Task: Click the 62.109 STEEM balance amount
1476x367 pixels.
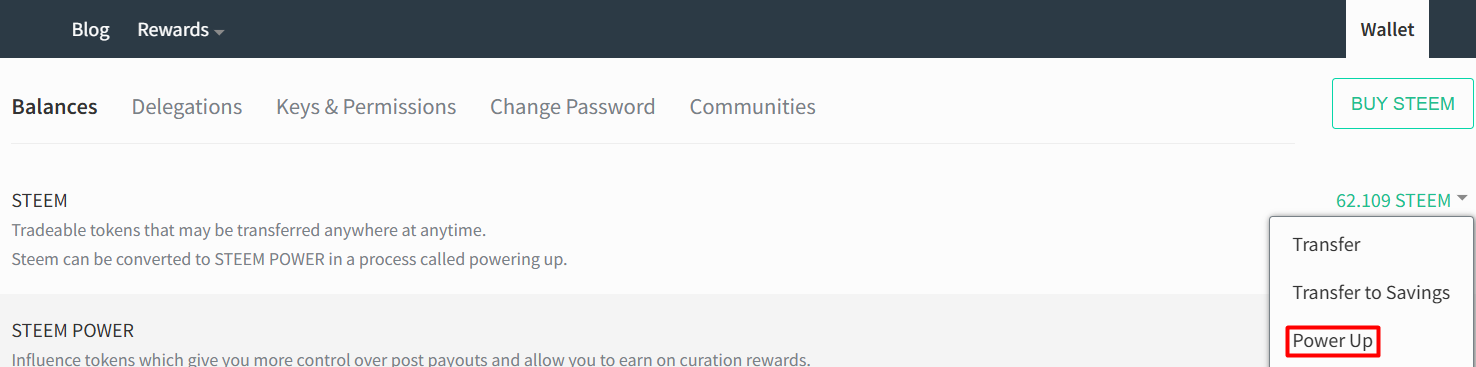Action: pos(1393,201)
